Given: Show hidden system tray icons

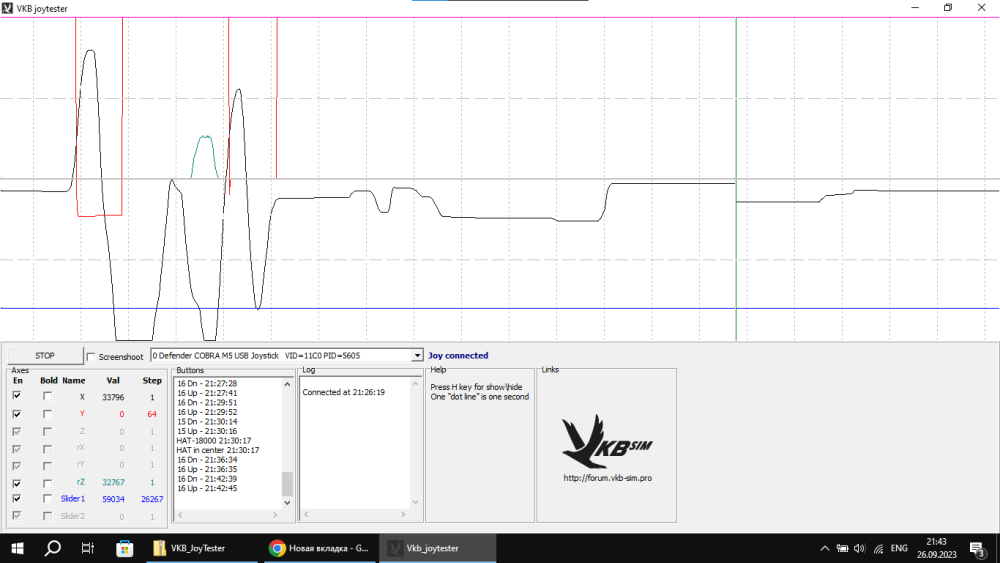Looking at the screenshot, I should click(x=825, y=548).
